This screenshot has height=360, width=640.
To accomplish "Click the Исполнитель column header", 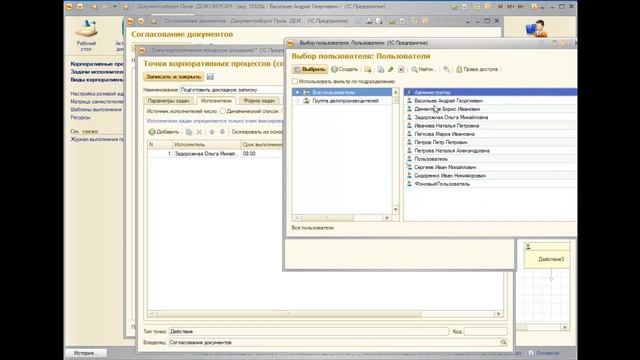I will click(206, 144).
